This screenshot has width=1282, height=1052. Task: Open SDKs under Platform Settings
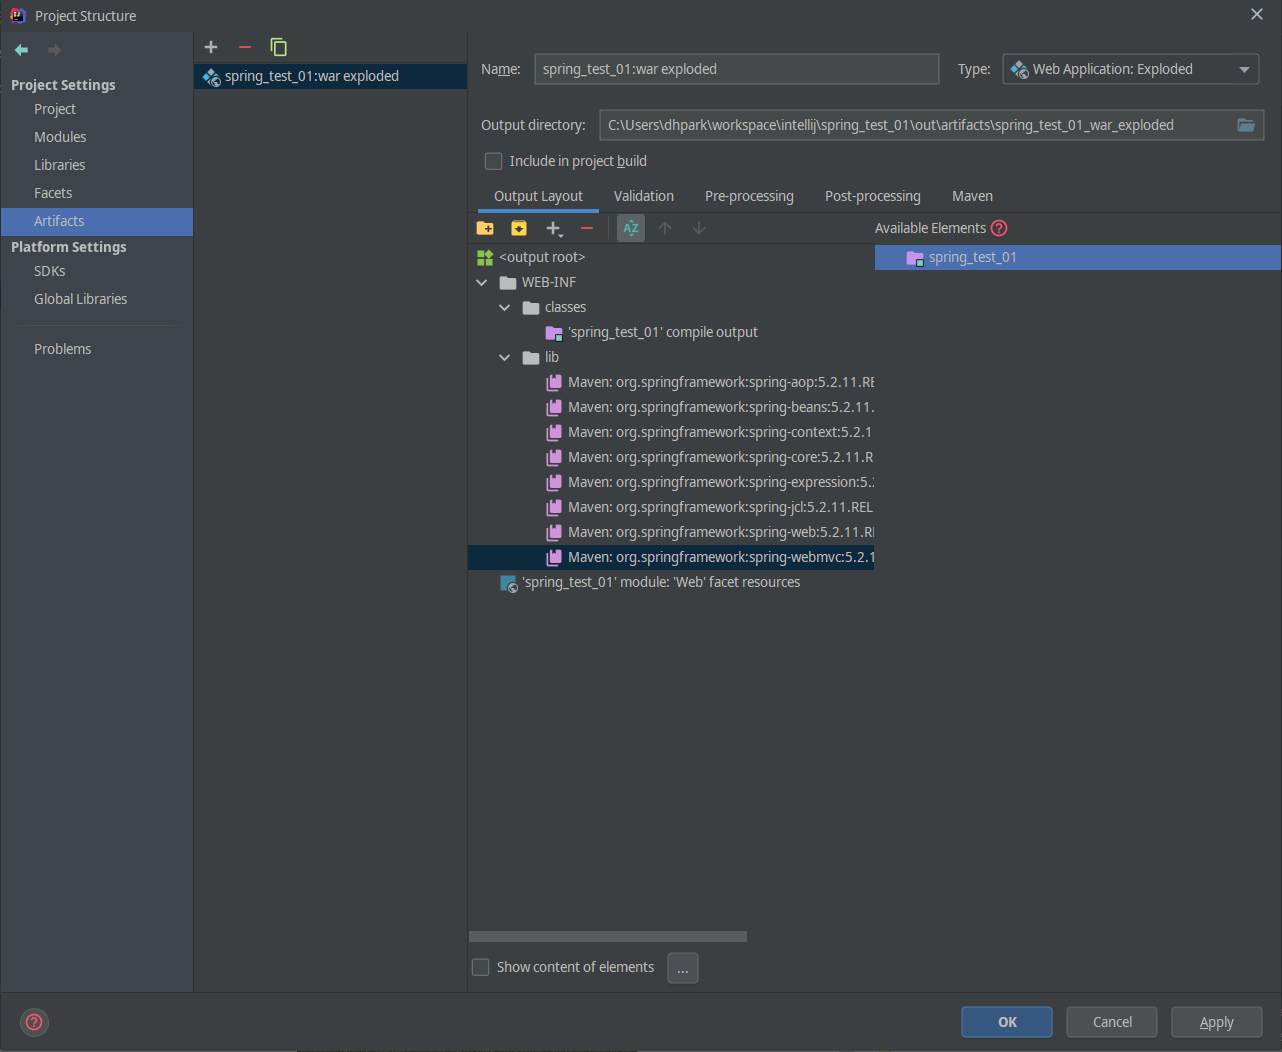(x=50, y=271)
